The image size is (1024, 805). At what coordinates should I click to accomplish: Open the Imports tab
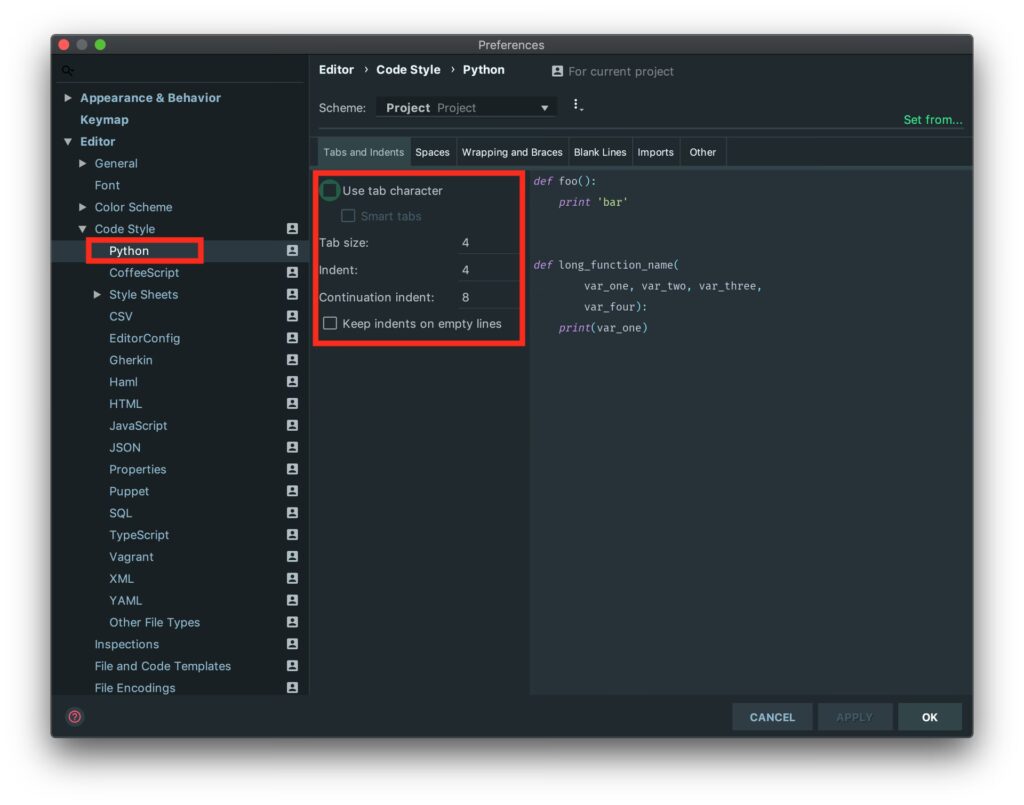[655, 152]
